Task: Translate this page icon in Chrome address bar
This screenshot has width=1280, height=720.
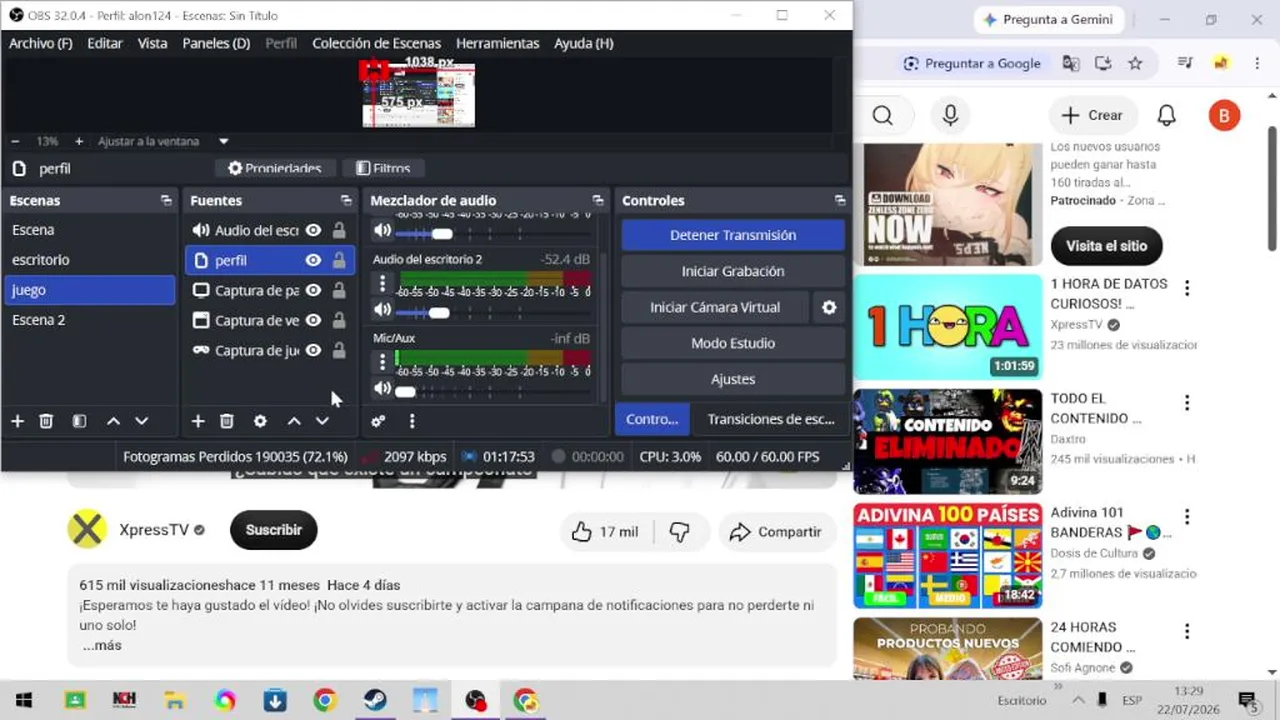Action: [1071, 63]
